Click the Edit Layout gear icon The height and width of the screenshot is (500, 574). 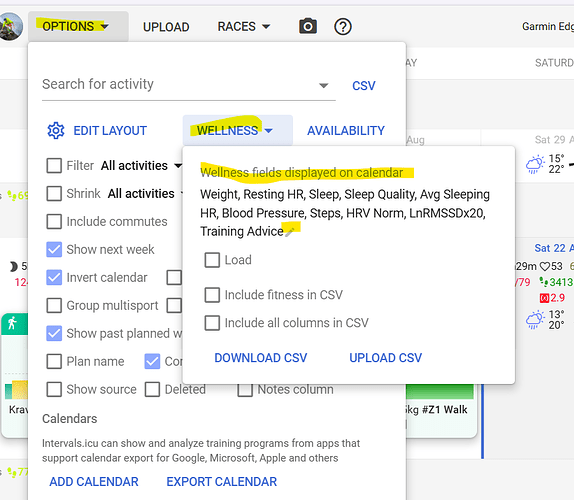pos(56,131)
